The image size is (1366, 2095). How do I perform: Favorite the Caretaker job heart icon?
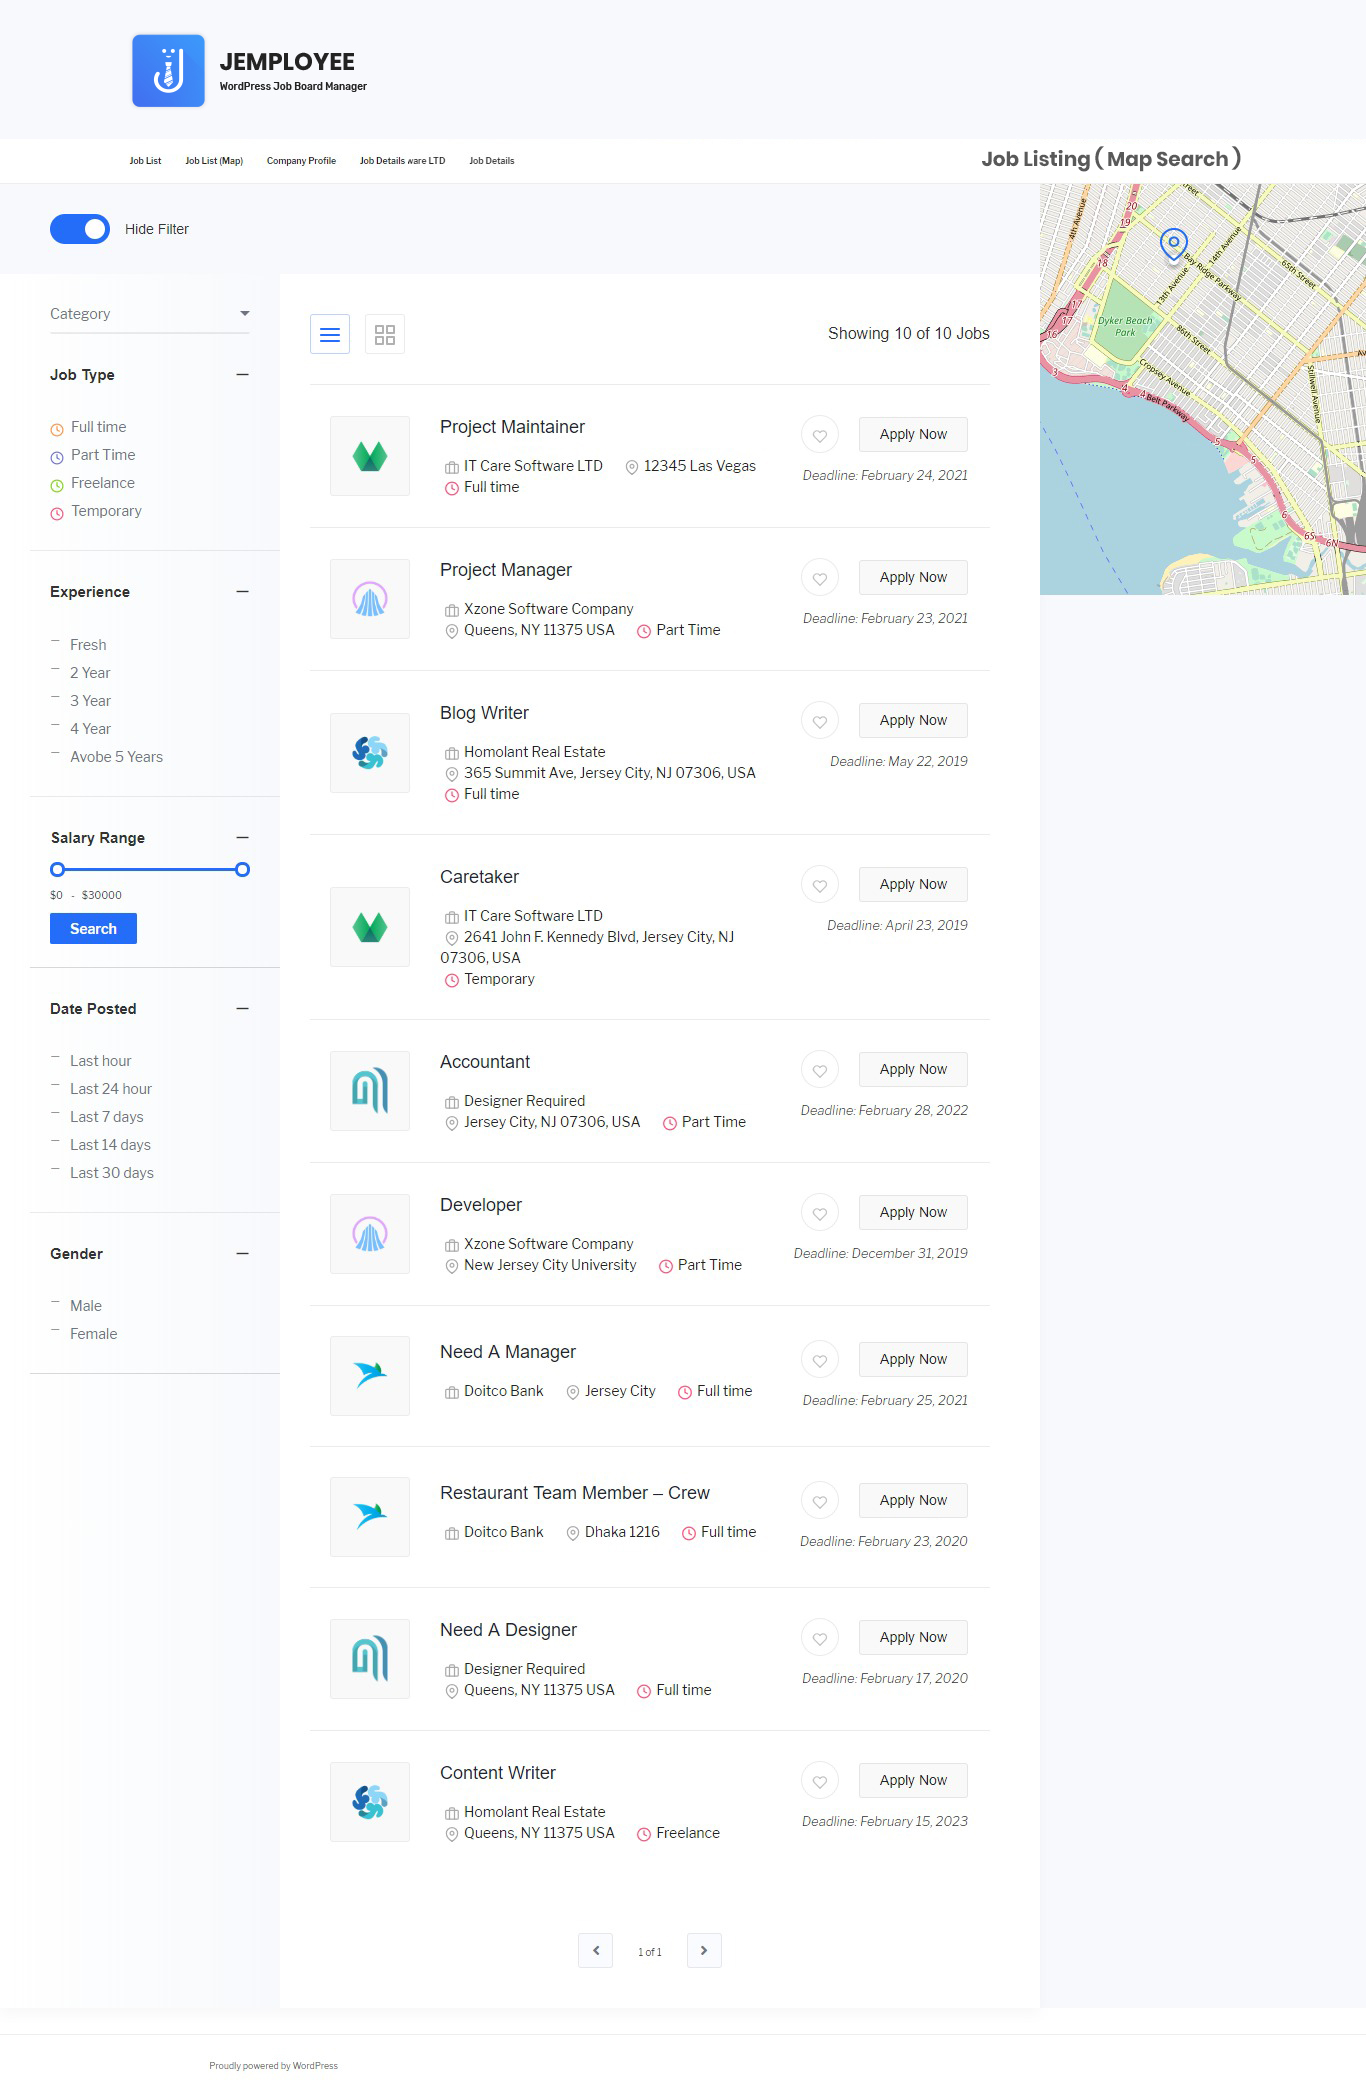(x=820, y=885)
